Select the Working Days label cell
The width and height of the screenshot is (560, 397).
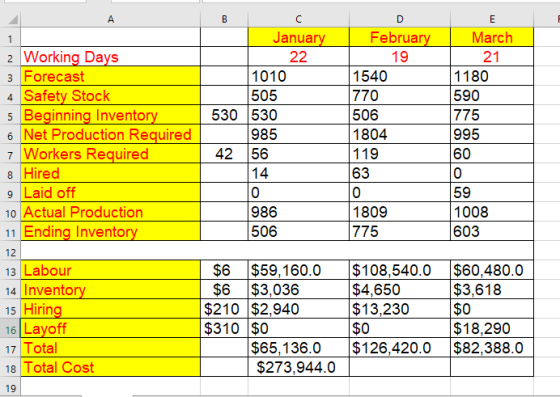point(111,57)
